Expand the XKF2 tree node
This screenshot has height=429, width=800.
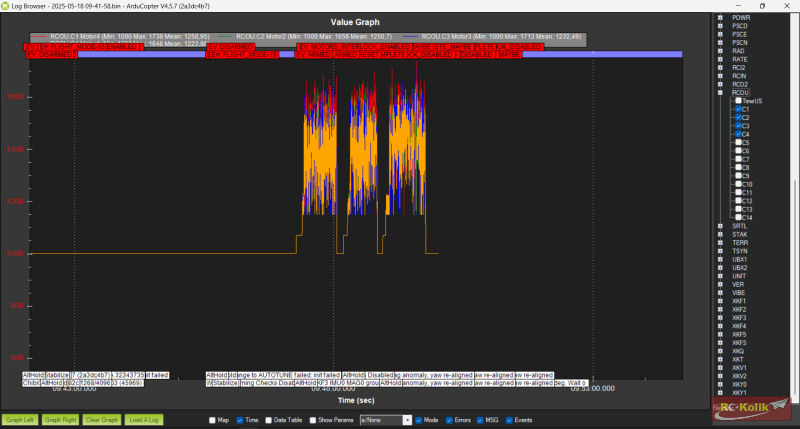click(x=720, y=309)
